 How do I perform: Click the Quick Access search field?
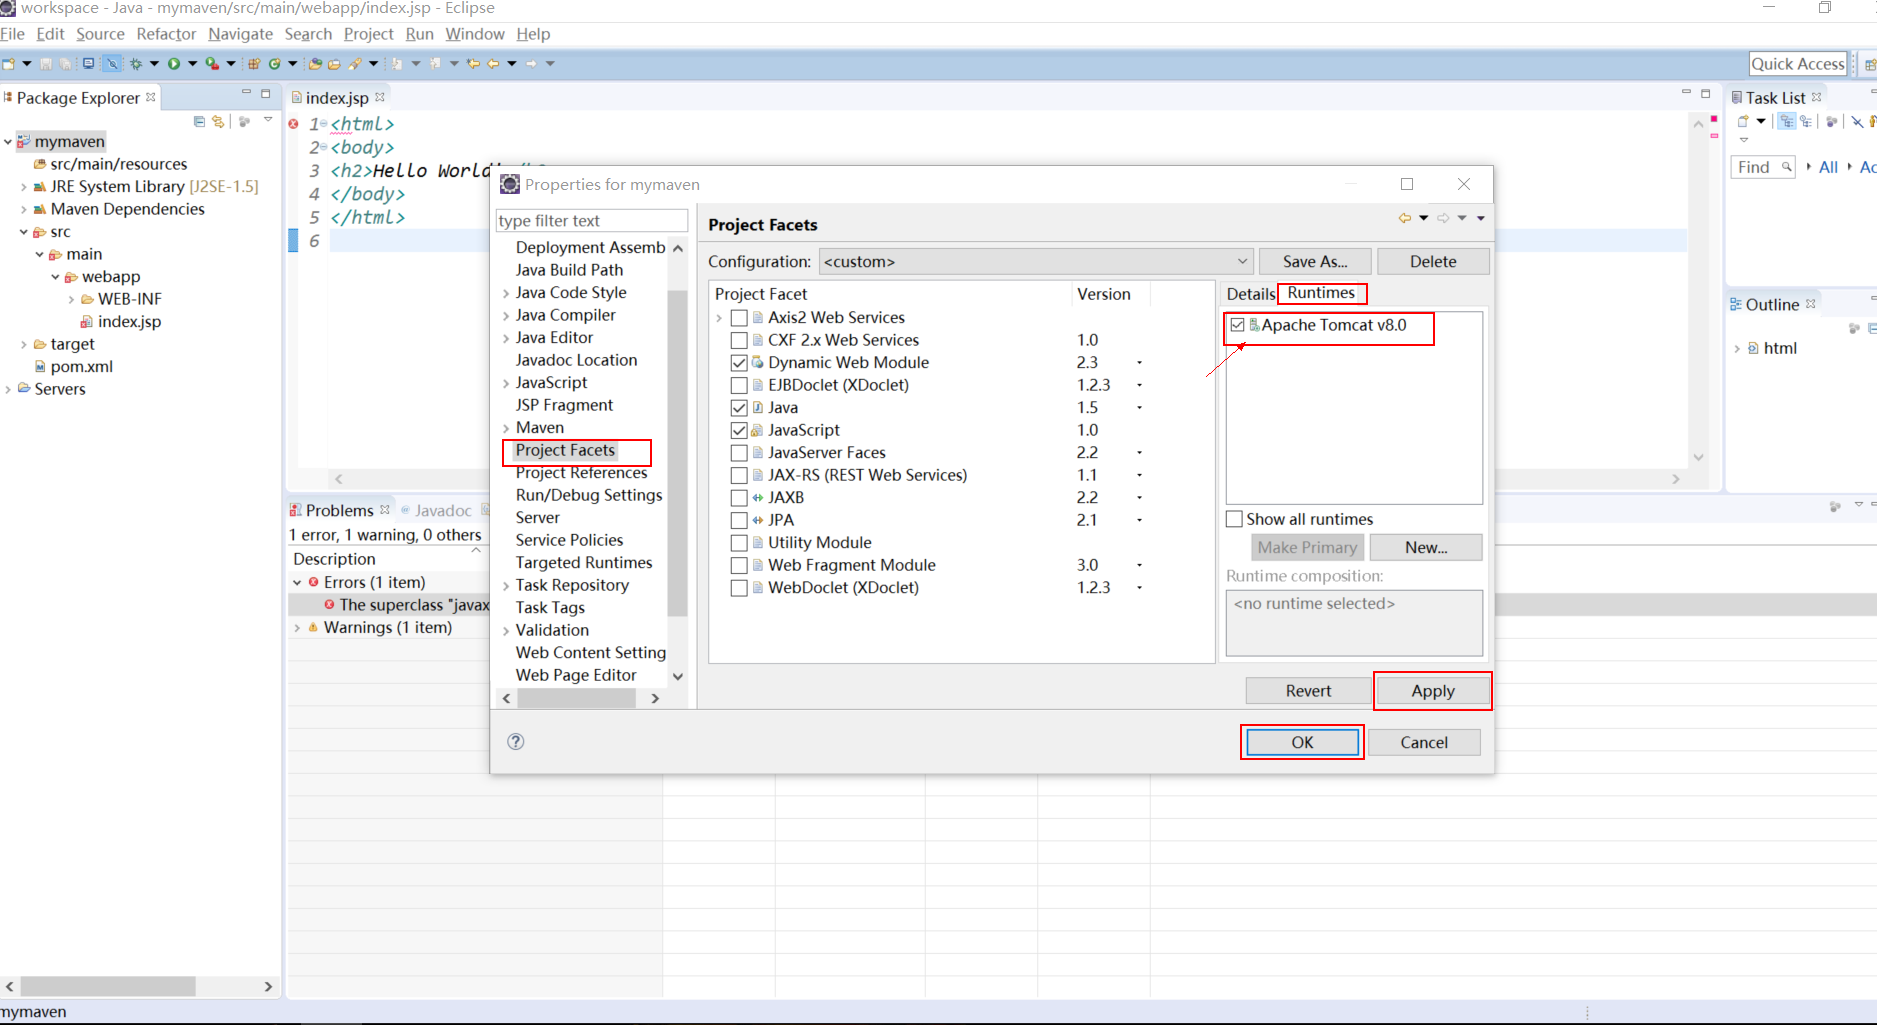[x=1797, y=64]
